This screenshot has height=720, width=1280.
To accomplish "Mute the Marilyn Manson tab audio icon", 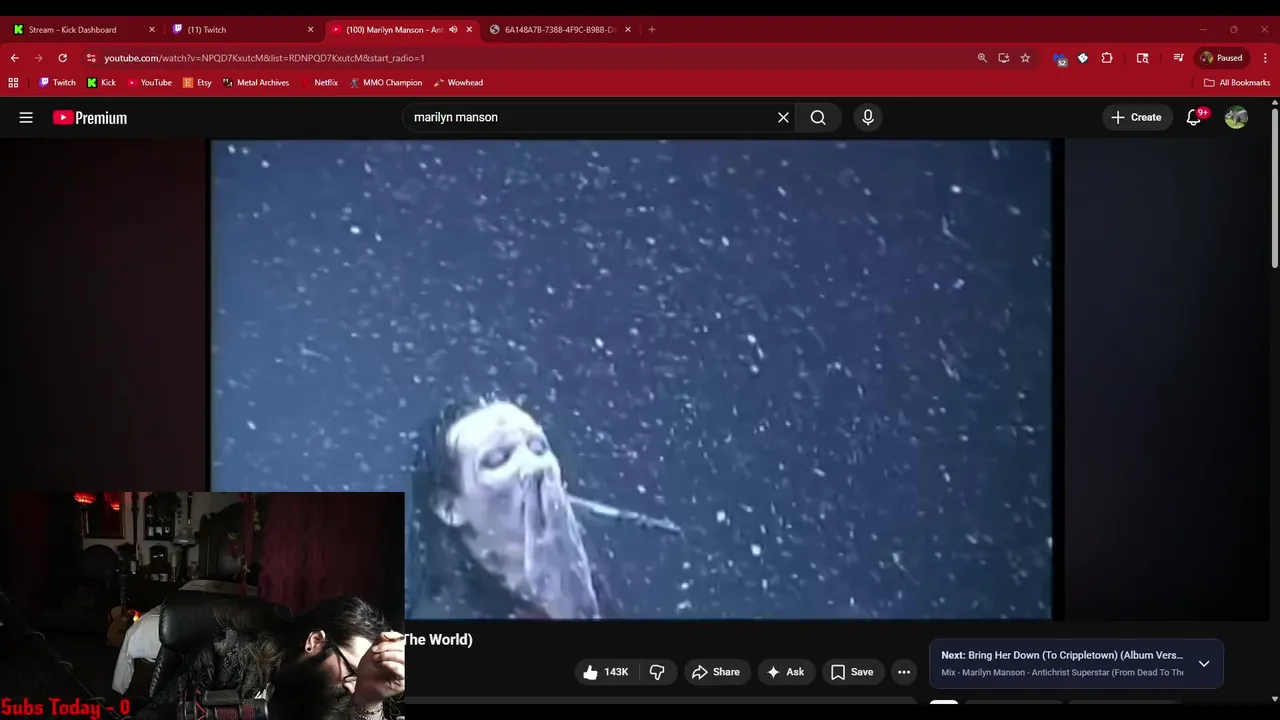I will 453,30.
